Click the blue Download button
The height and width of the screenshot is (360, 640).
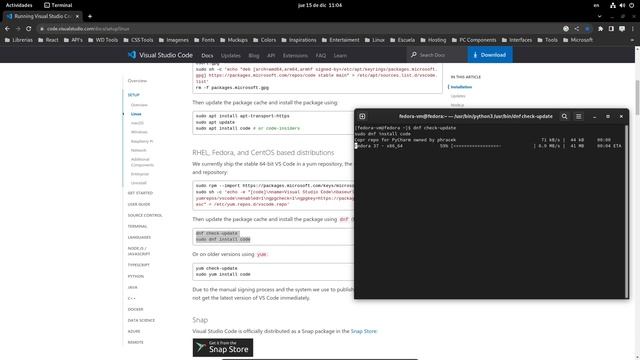click(490, 55)
